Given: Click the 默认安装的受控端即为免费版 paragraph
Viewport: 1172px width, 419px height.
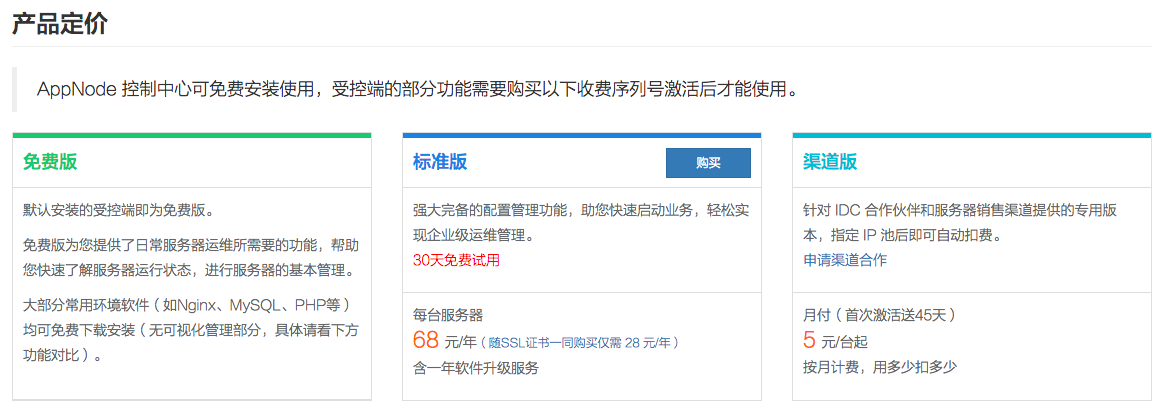Looking at the screenshot, I should click(119, 210).
